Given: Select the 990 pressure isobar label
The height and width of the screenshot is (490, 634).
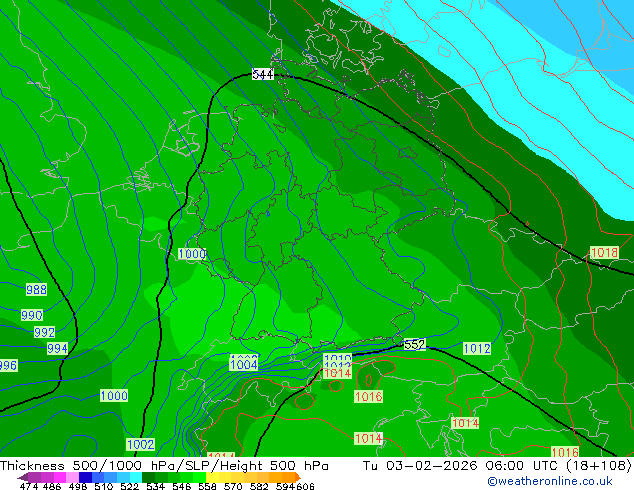Looking at the screenshot, I should tap(32, 315).
